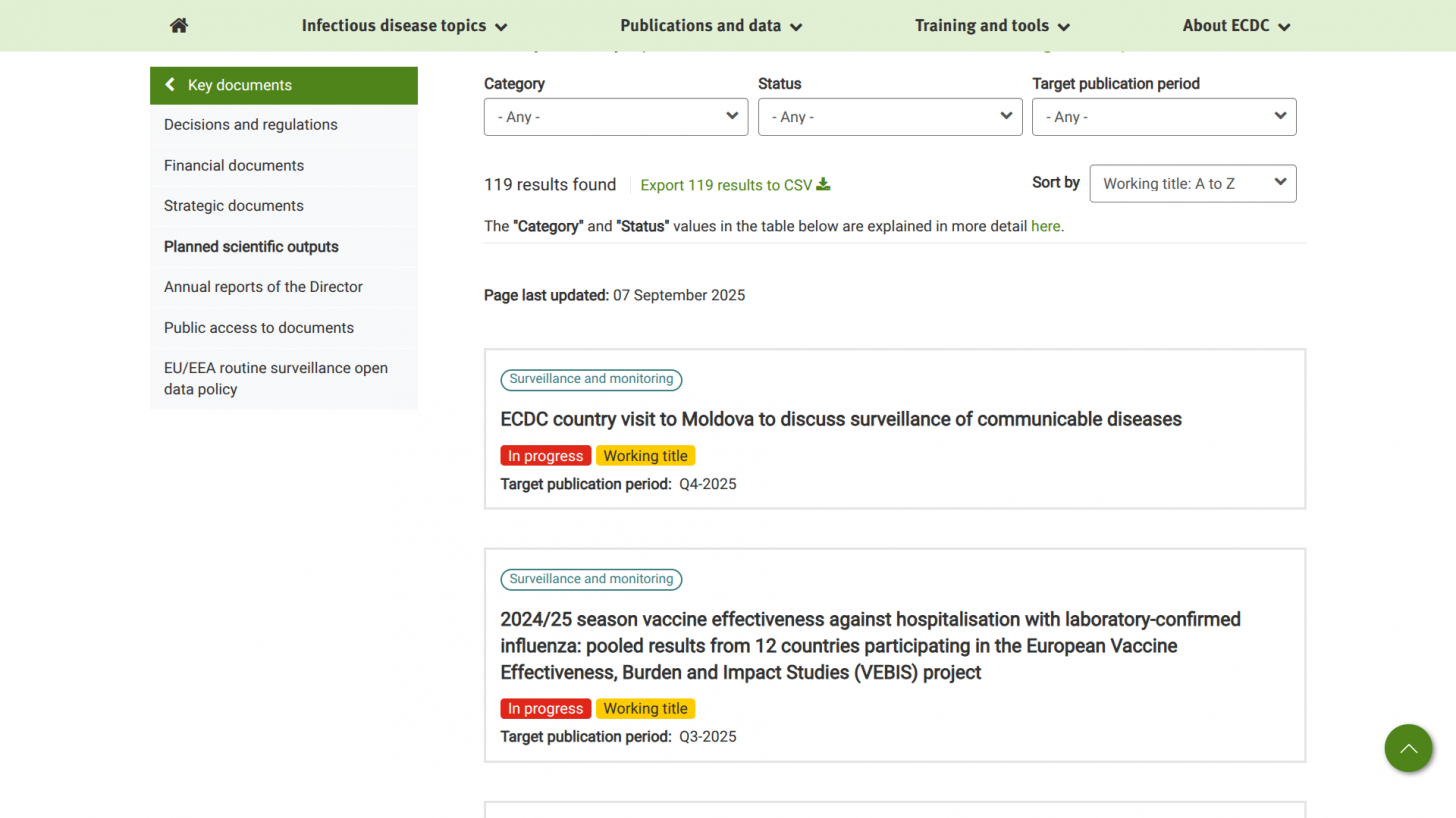Open the Category filter dropdown
Image resolution: width=1456 pixels, height=818 pixels.
616,117
